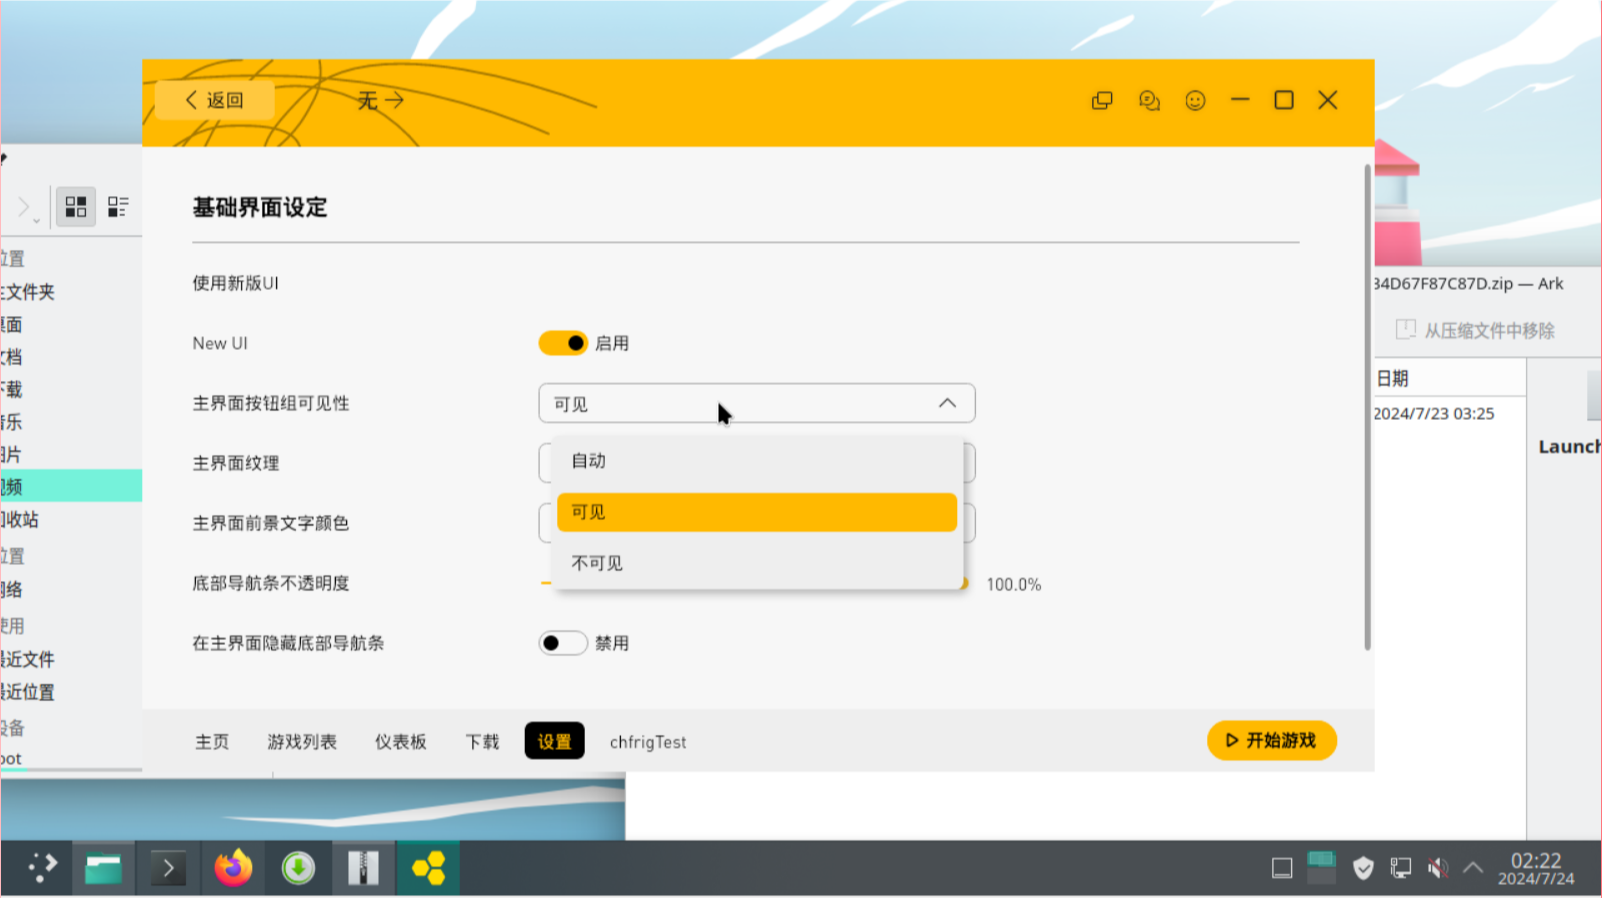Go back using the 返回 button

(215, 100)
